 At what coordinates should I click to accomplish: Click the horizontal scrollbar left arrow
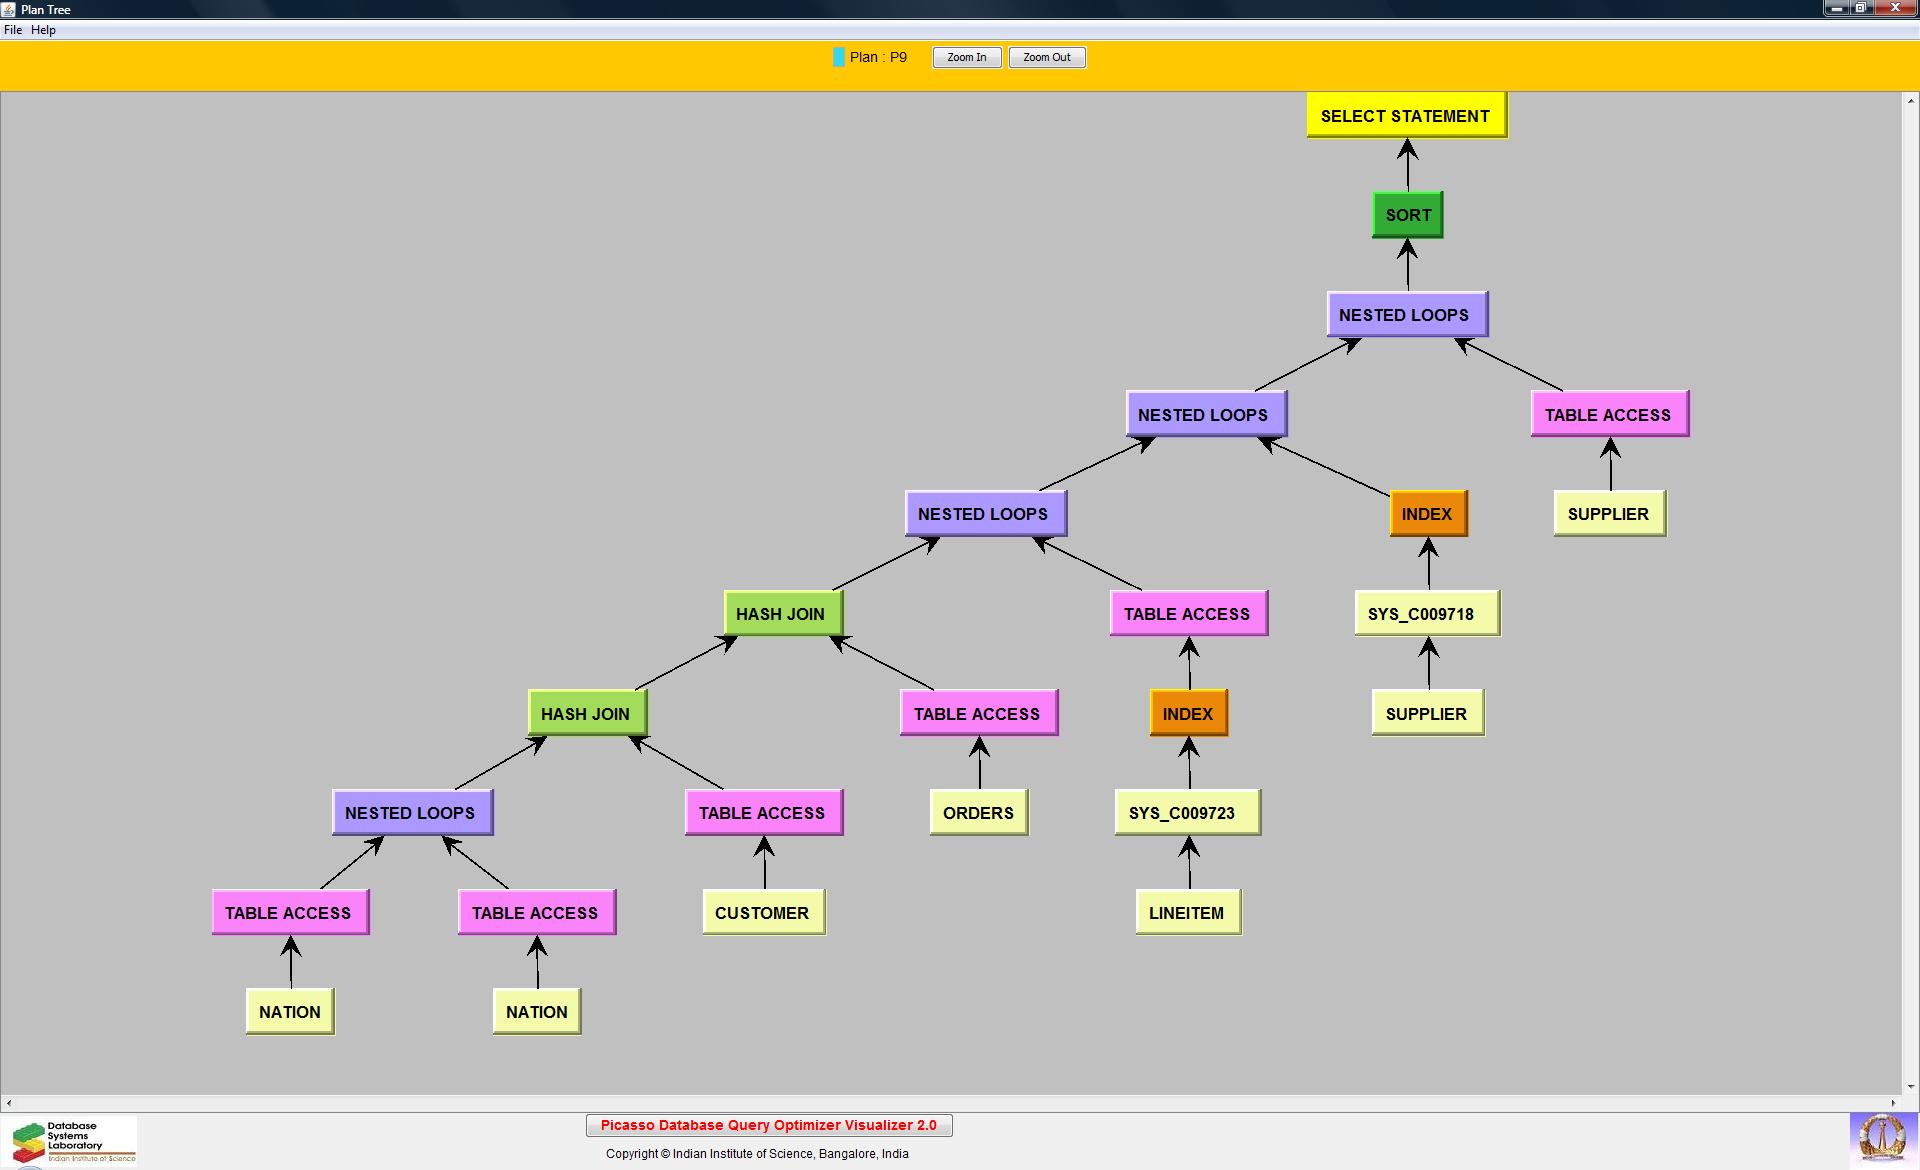click(x=9, y=1103)
